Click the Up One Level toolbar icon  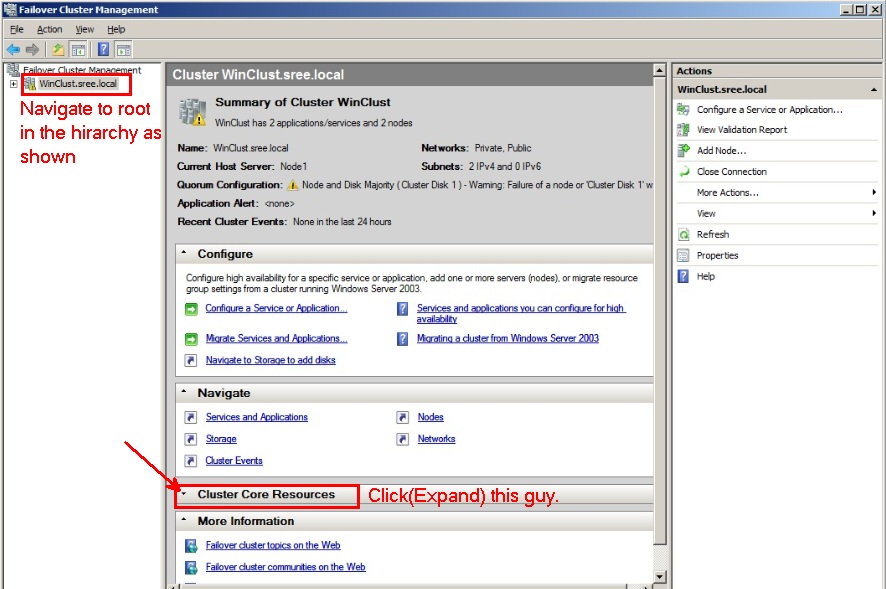tap(58, 49)
